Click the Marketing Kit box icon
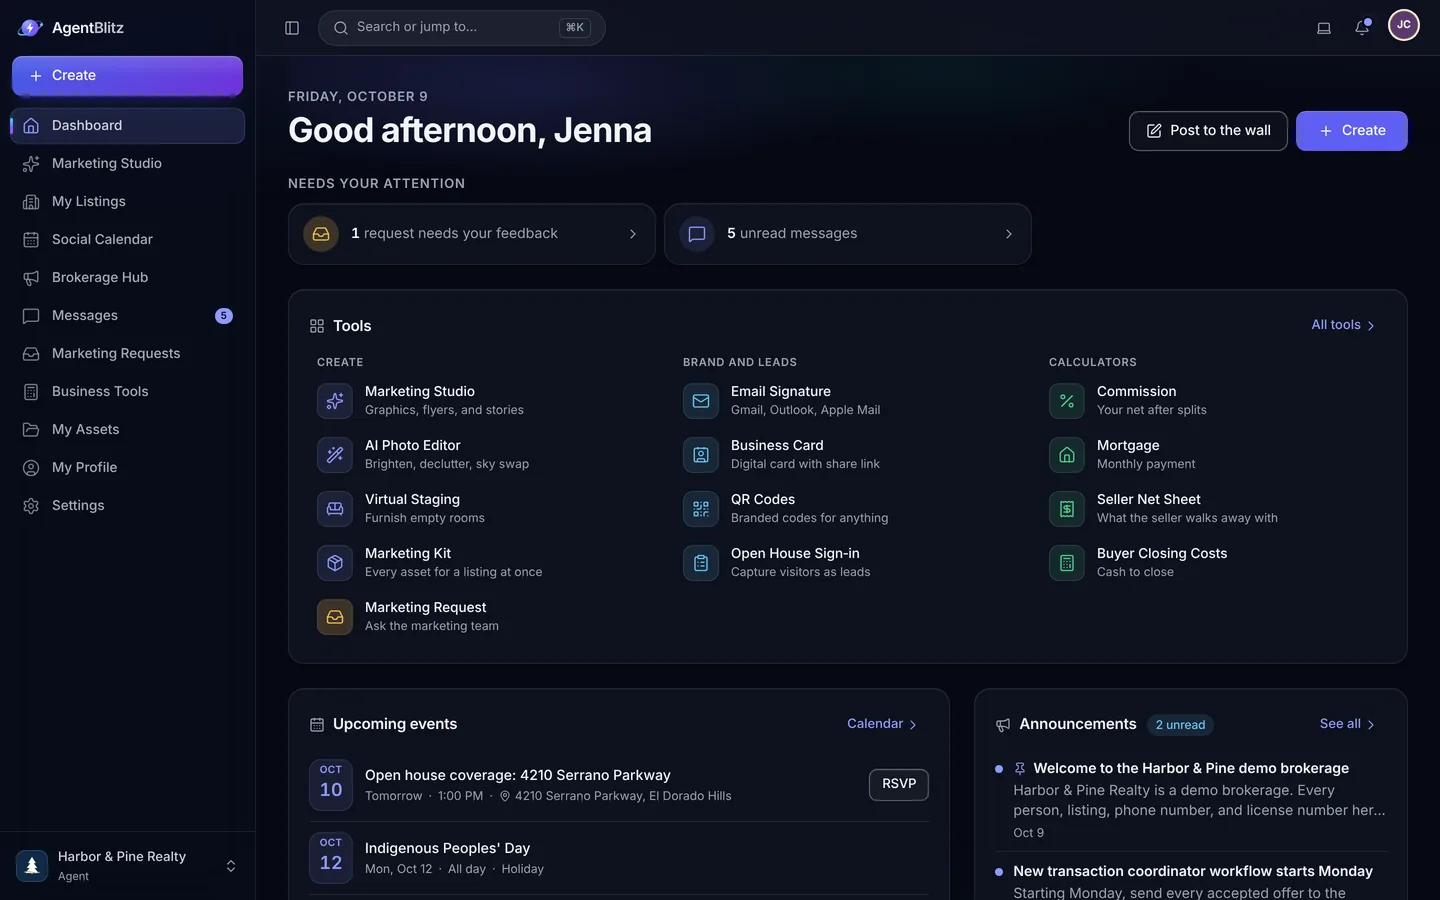 (x=335, y=563)
